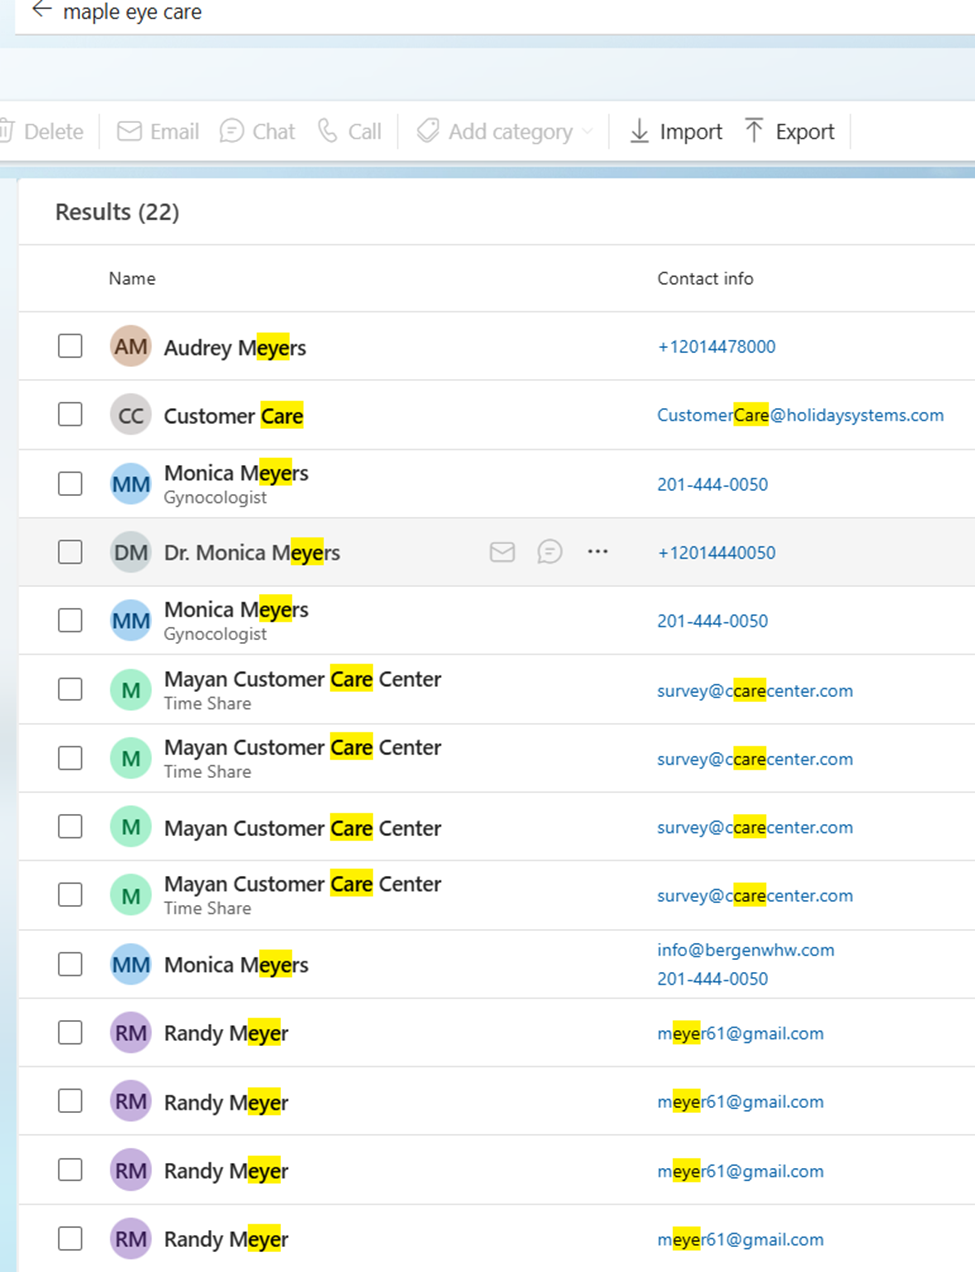Start a Chat from the toolbar
Image resolution: width=975 pixels, height=1272 pixels.
[x=257, y=131]
